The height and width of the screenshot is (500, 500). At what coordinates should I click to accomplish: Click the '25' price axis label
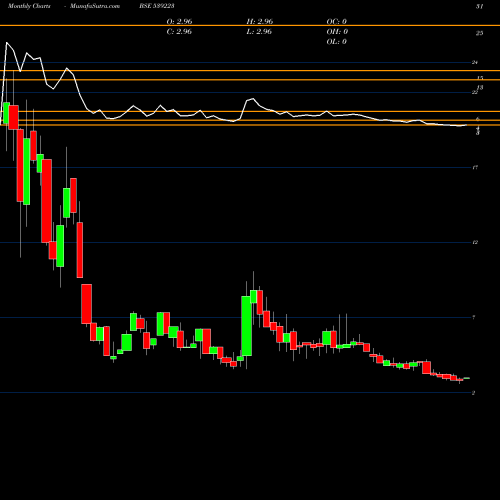(x=479, y=33)
